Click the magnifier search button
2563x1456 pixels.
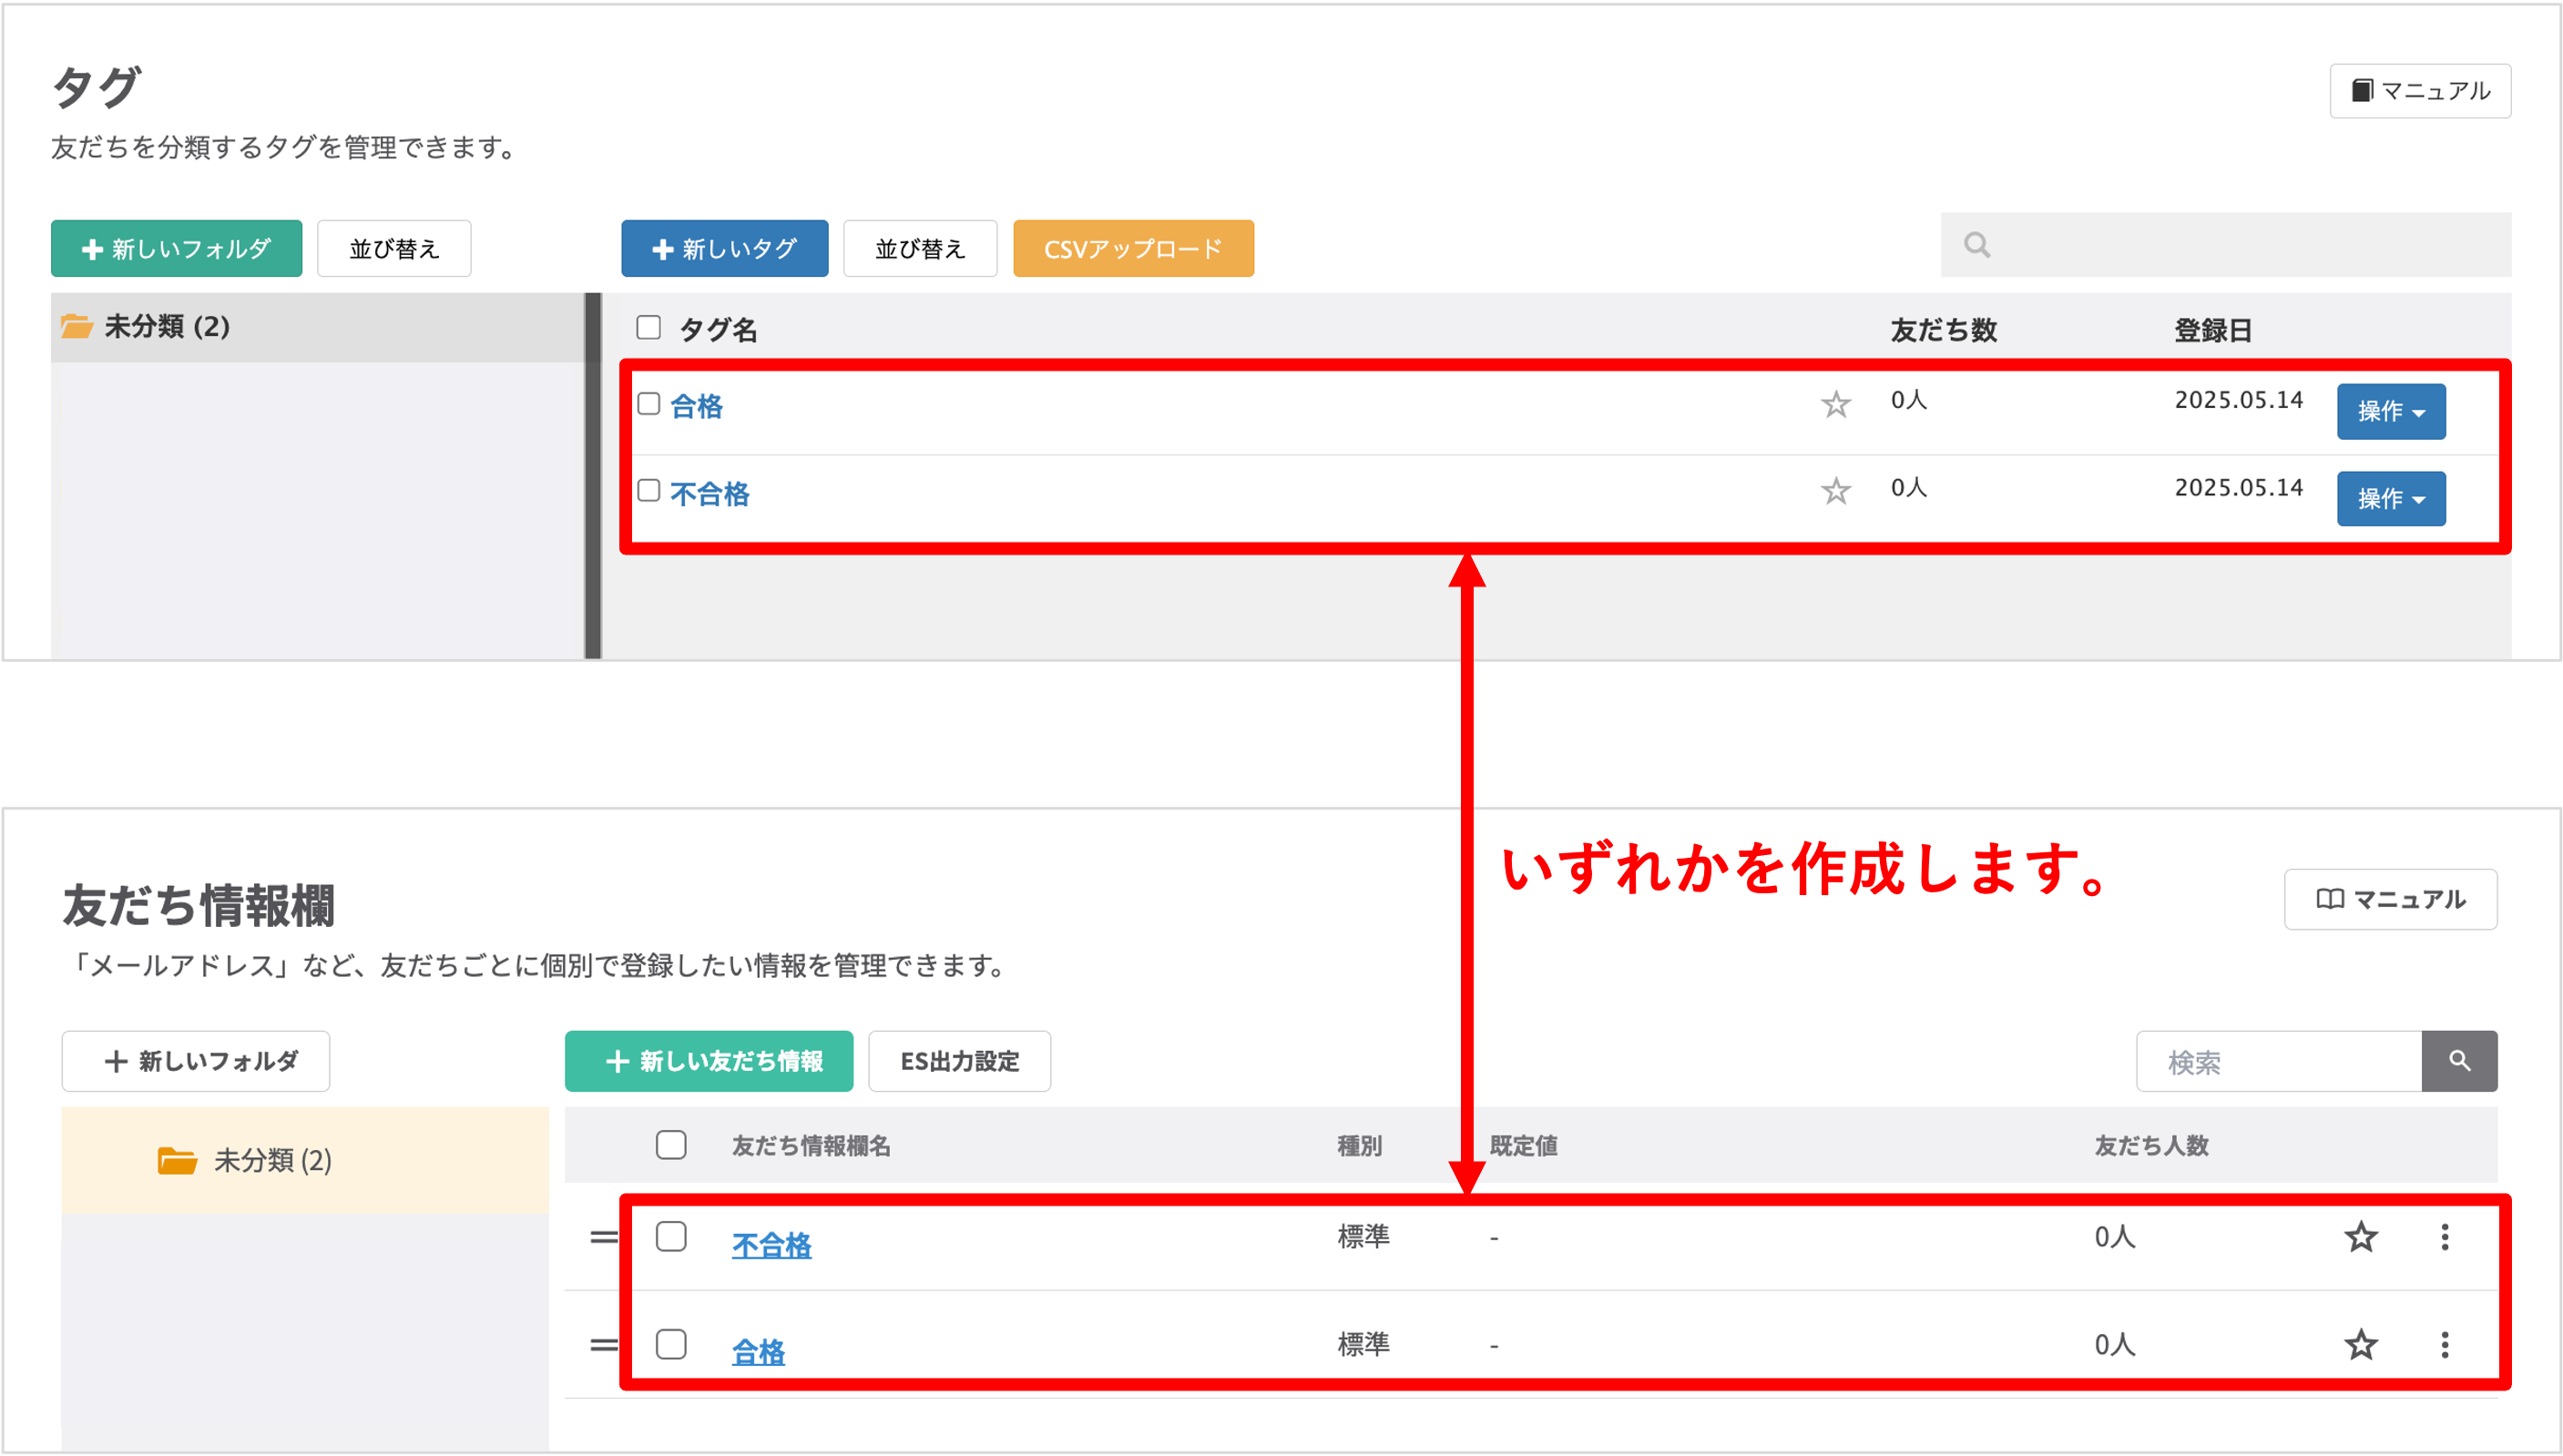tap(2459, 1061)
